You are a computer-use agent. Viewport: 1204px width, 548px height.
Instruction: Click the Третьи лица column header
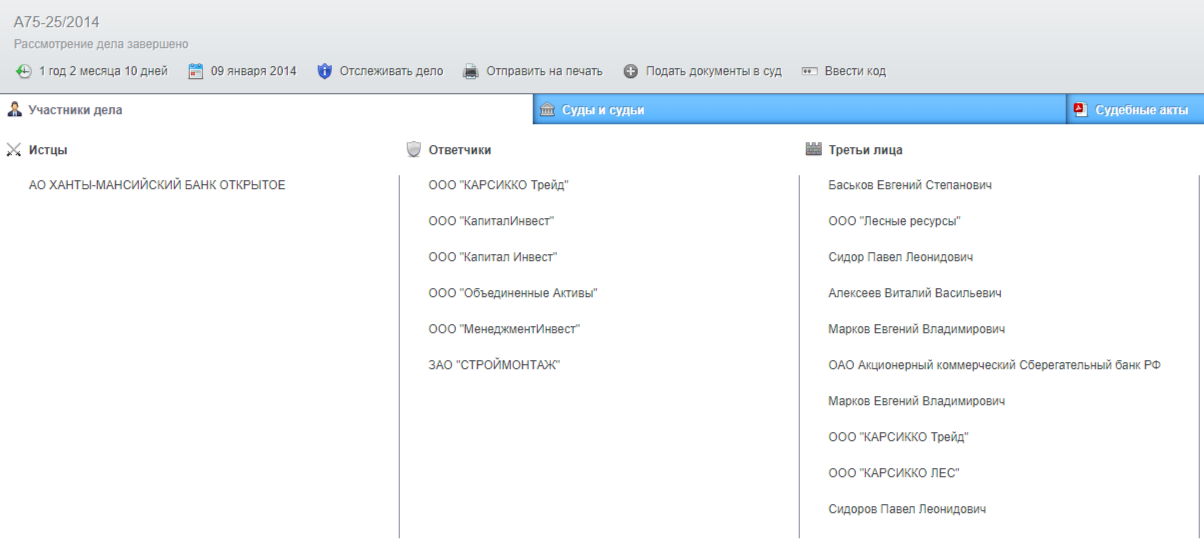(x=866, y=150)
